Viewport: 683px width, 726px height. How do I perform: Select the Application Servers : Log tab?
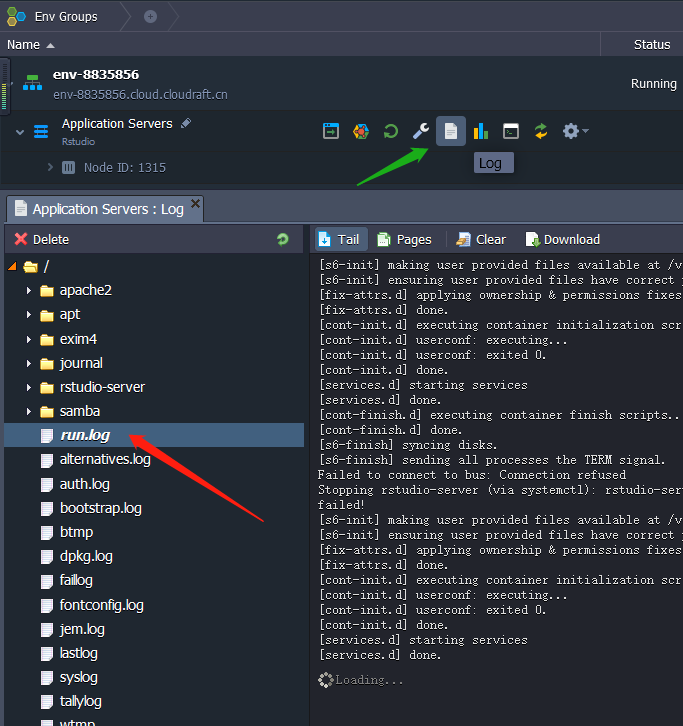[x=98, y=209]
